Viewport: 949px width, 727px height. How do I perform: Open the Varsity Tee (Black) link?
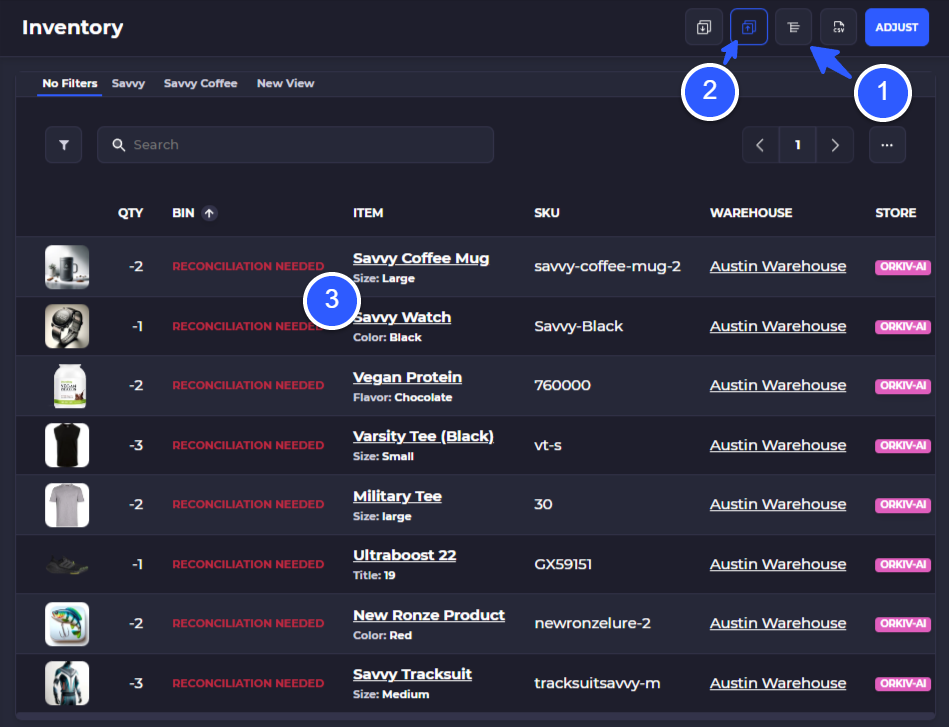coord(423,436)
